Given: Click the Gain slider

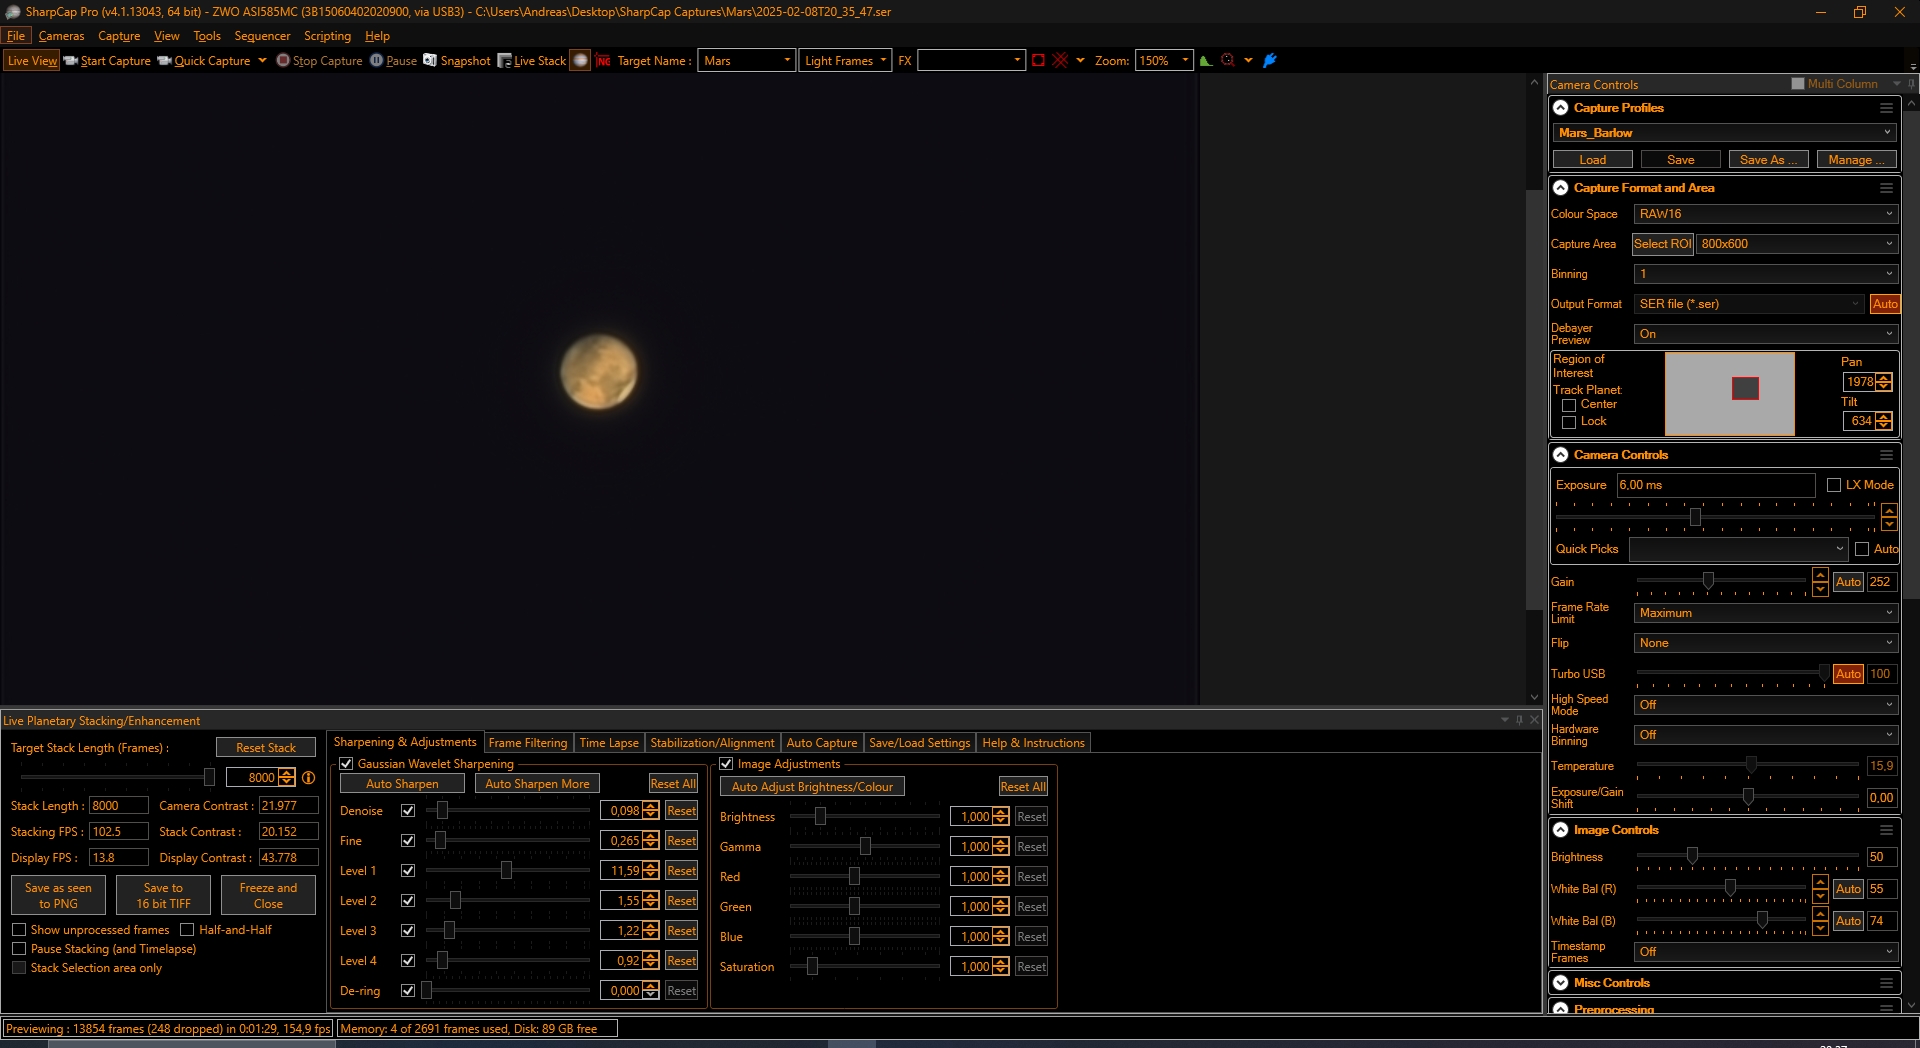Looking at the screenshot, I should pos(1722,582).
